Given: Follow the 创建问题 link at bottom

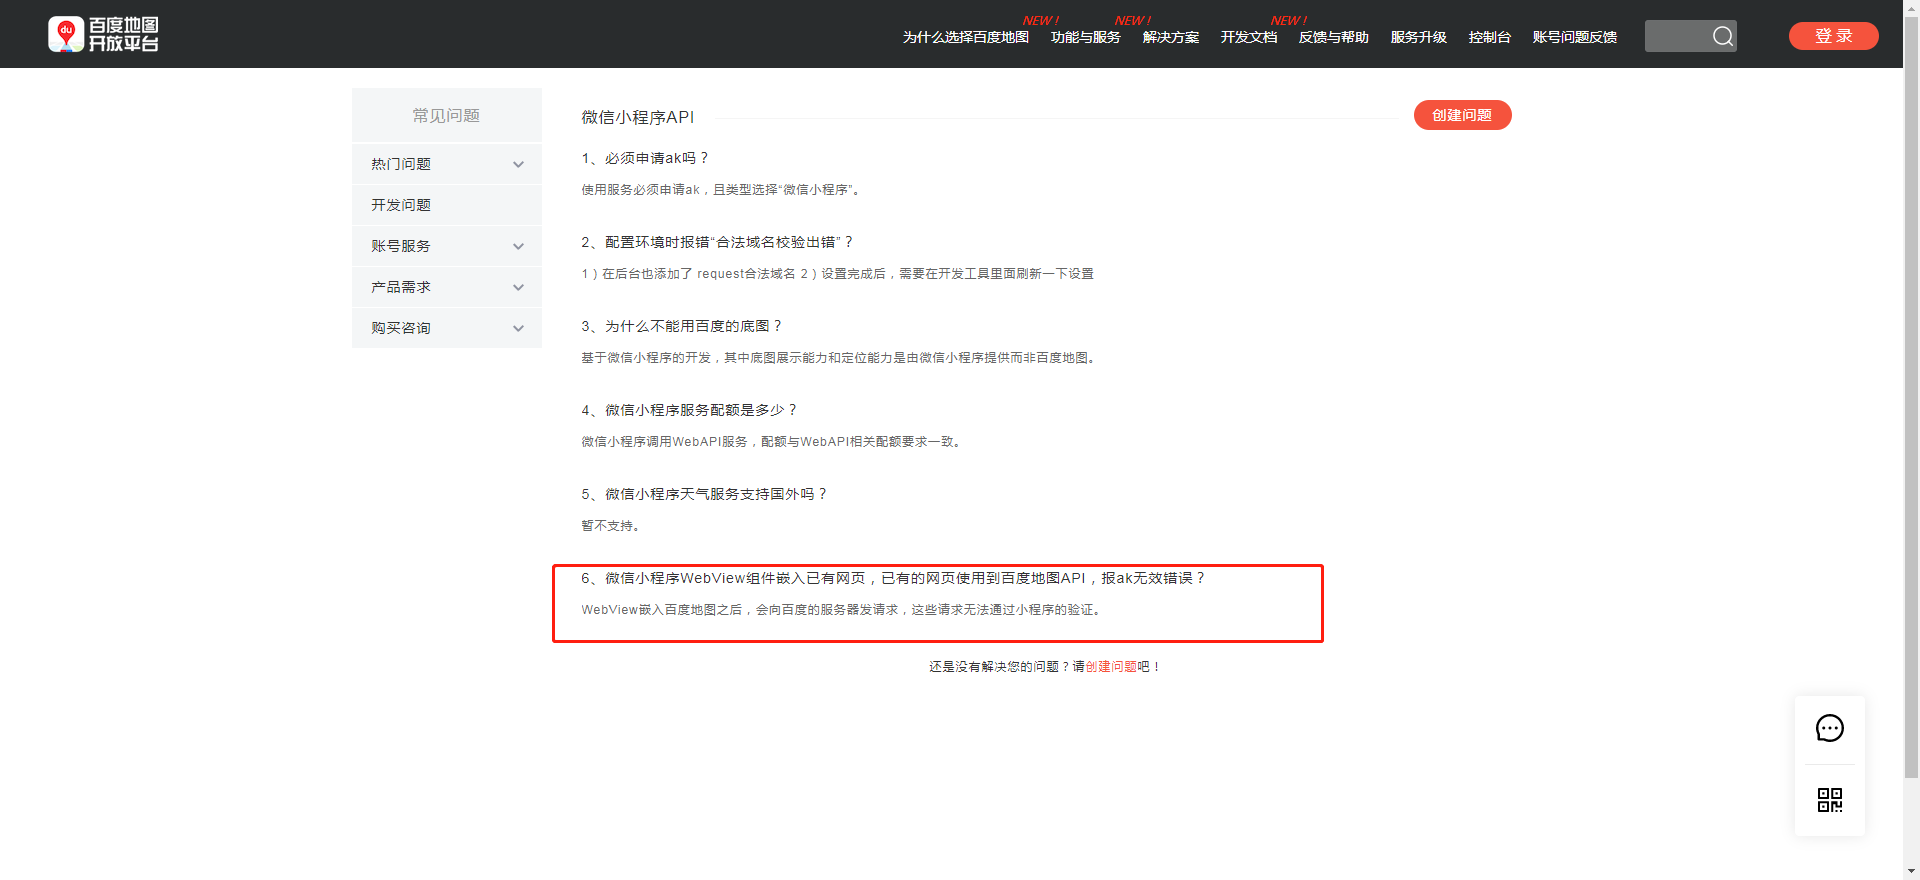Looking at the screenshot, I should point(1111,667).
